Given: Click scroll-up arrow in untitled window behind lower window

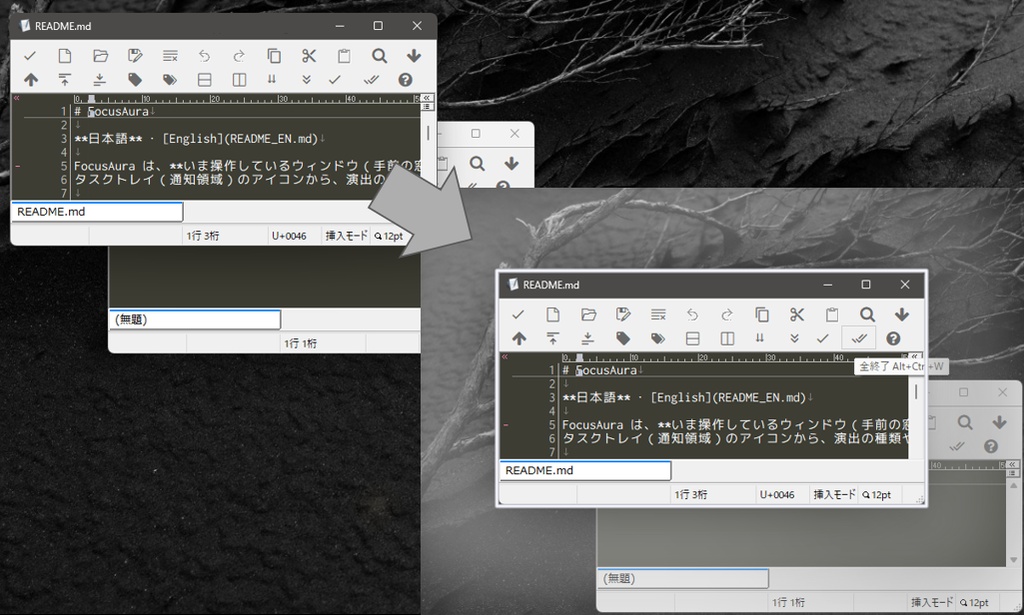Looking at the screenshot, I should pos(1013,486).
